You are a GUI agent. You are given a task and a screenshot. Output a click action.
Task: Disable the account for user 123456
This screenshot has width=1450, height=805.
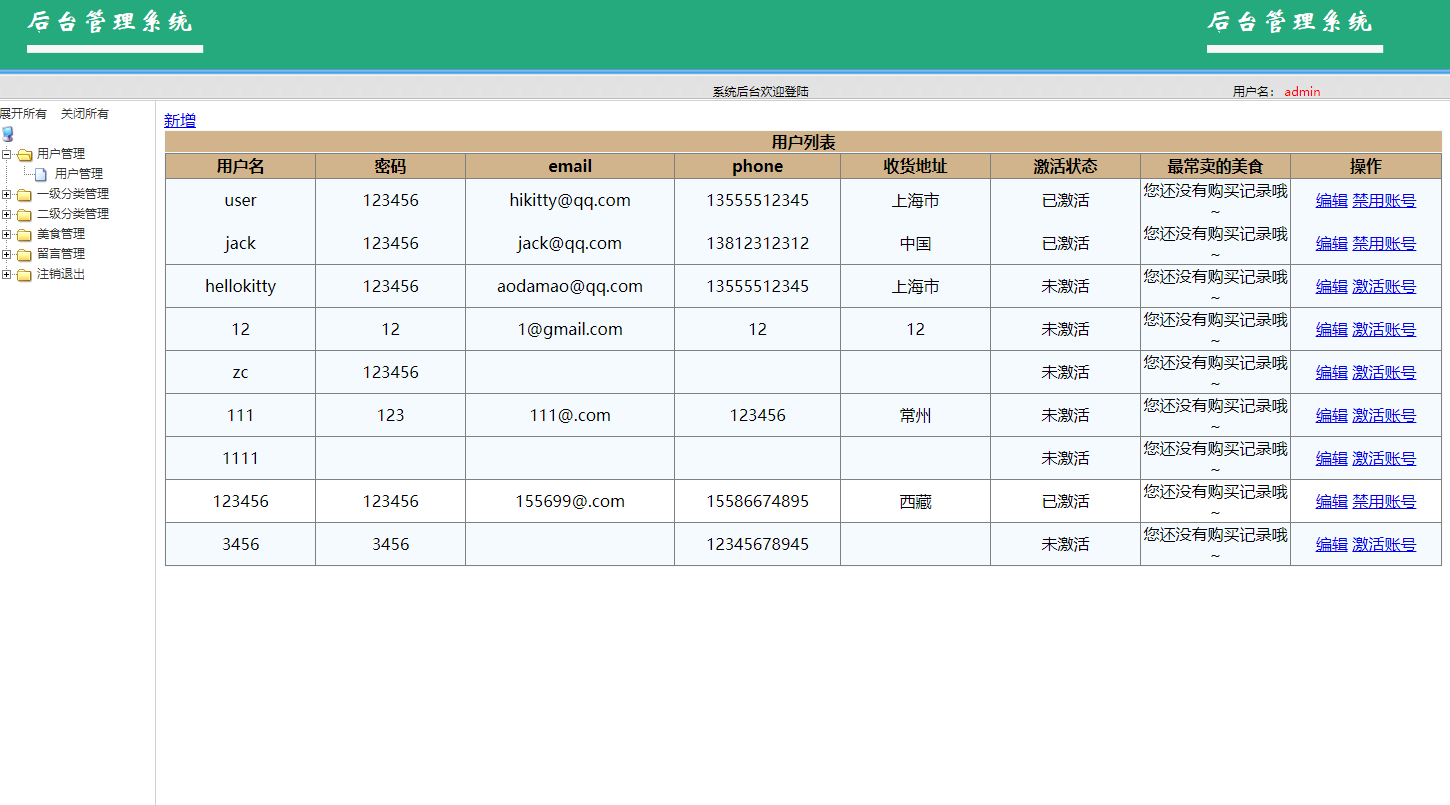(x=1384, y=501)
